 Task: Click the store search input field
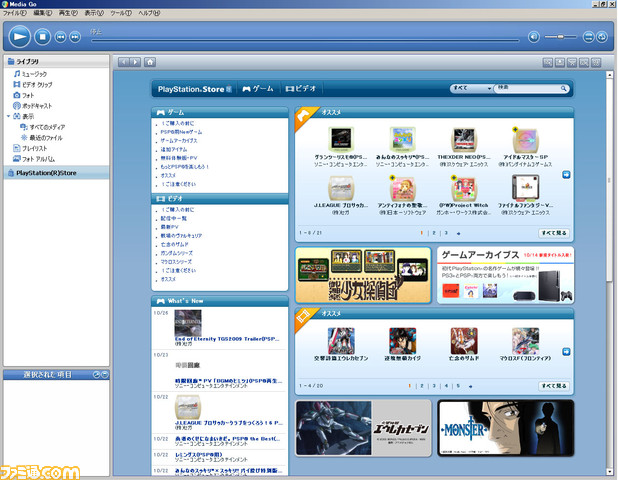click(528, 88)
